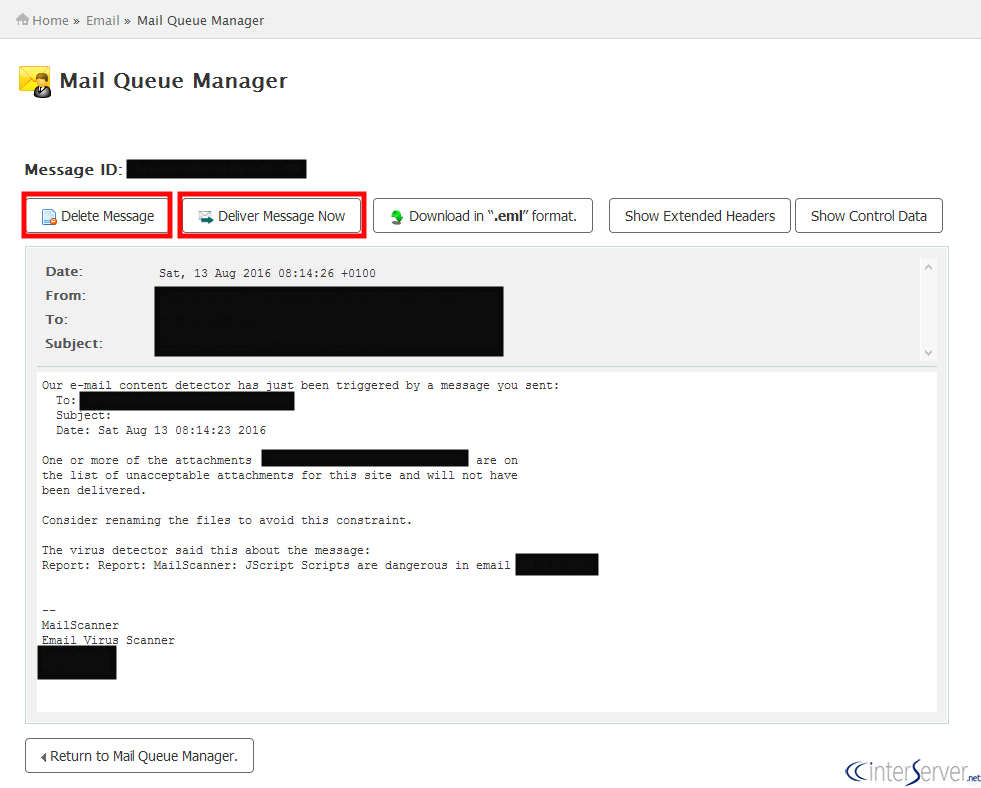981x788 pixels.
Task: Click the Delete Message document icon
Action: (48, 217)
